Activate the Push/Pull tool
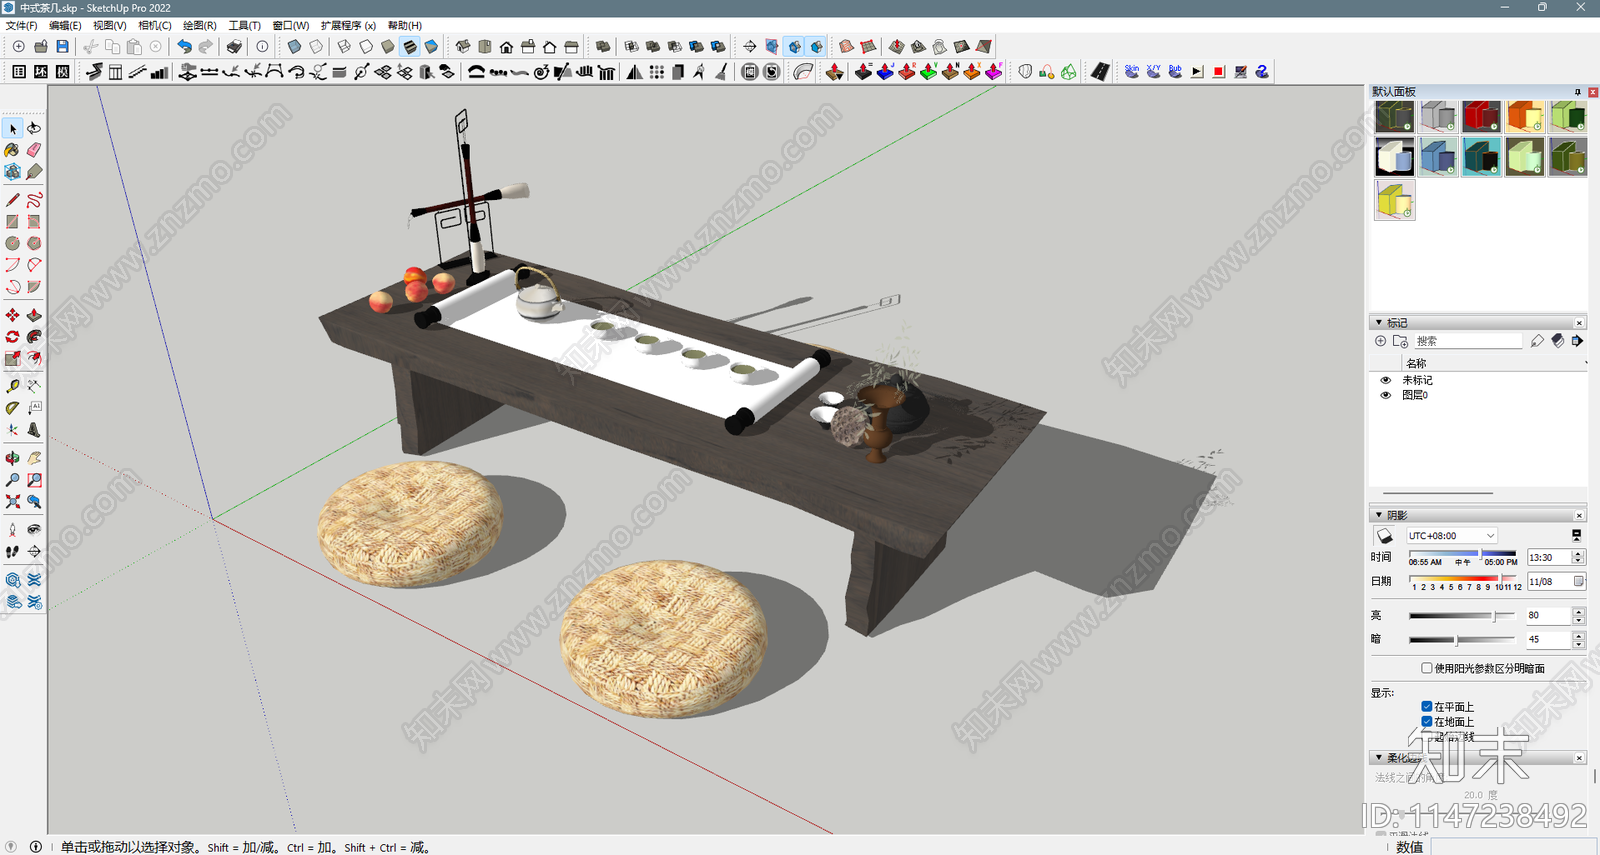Viewport: 1600px width, 855px height. [x=34, y=315]
